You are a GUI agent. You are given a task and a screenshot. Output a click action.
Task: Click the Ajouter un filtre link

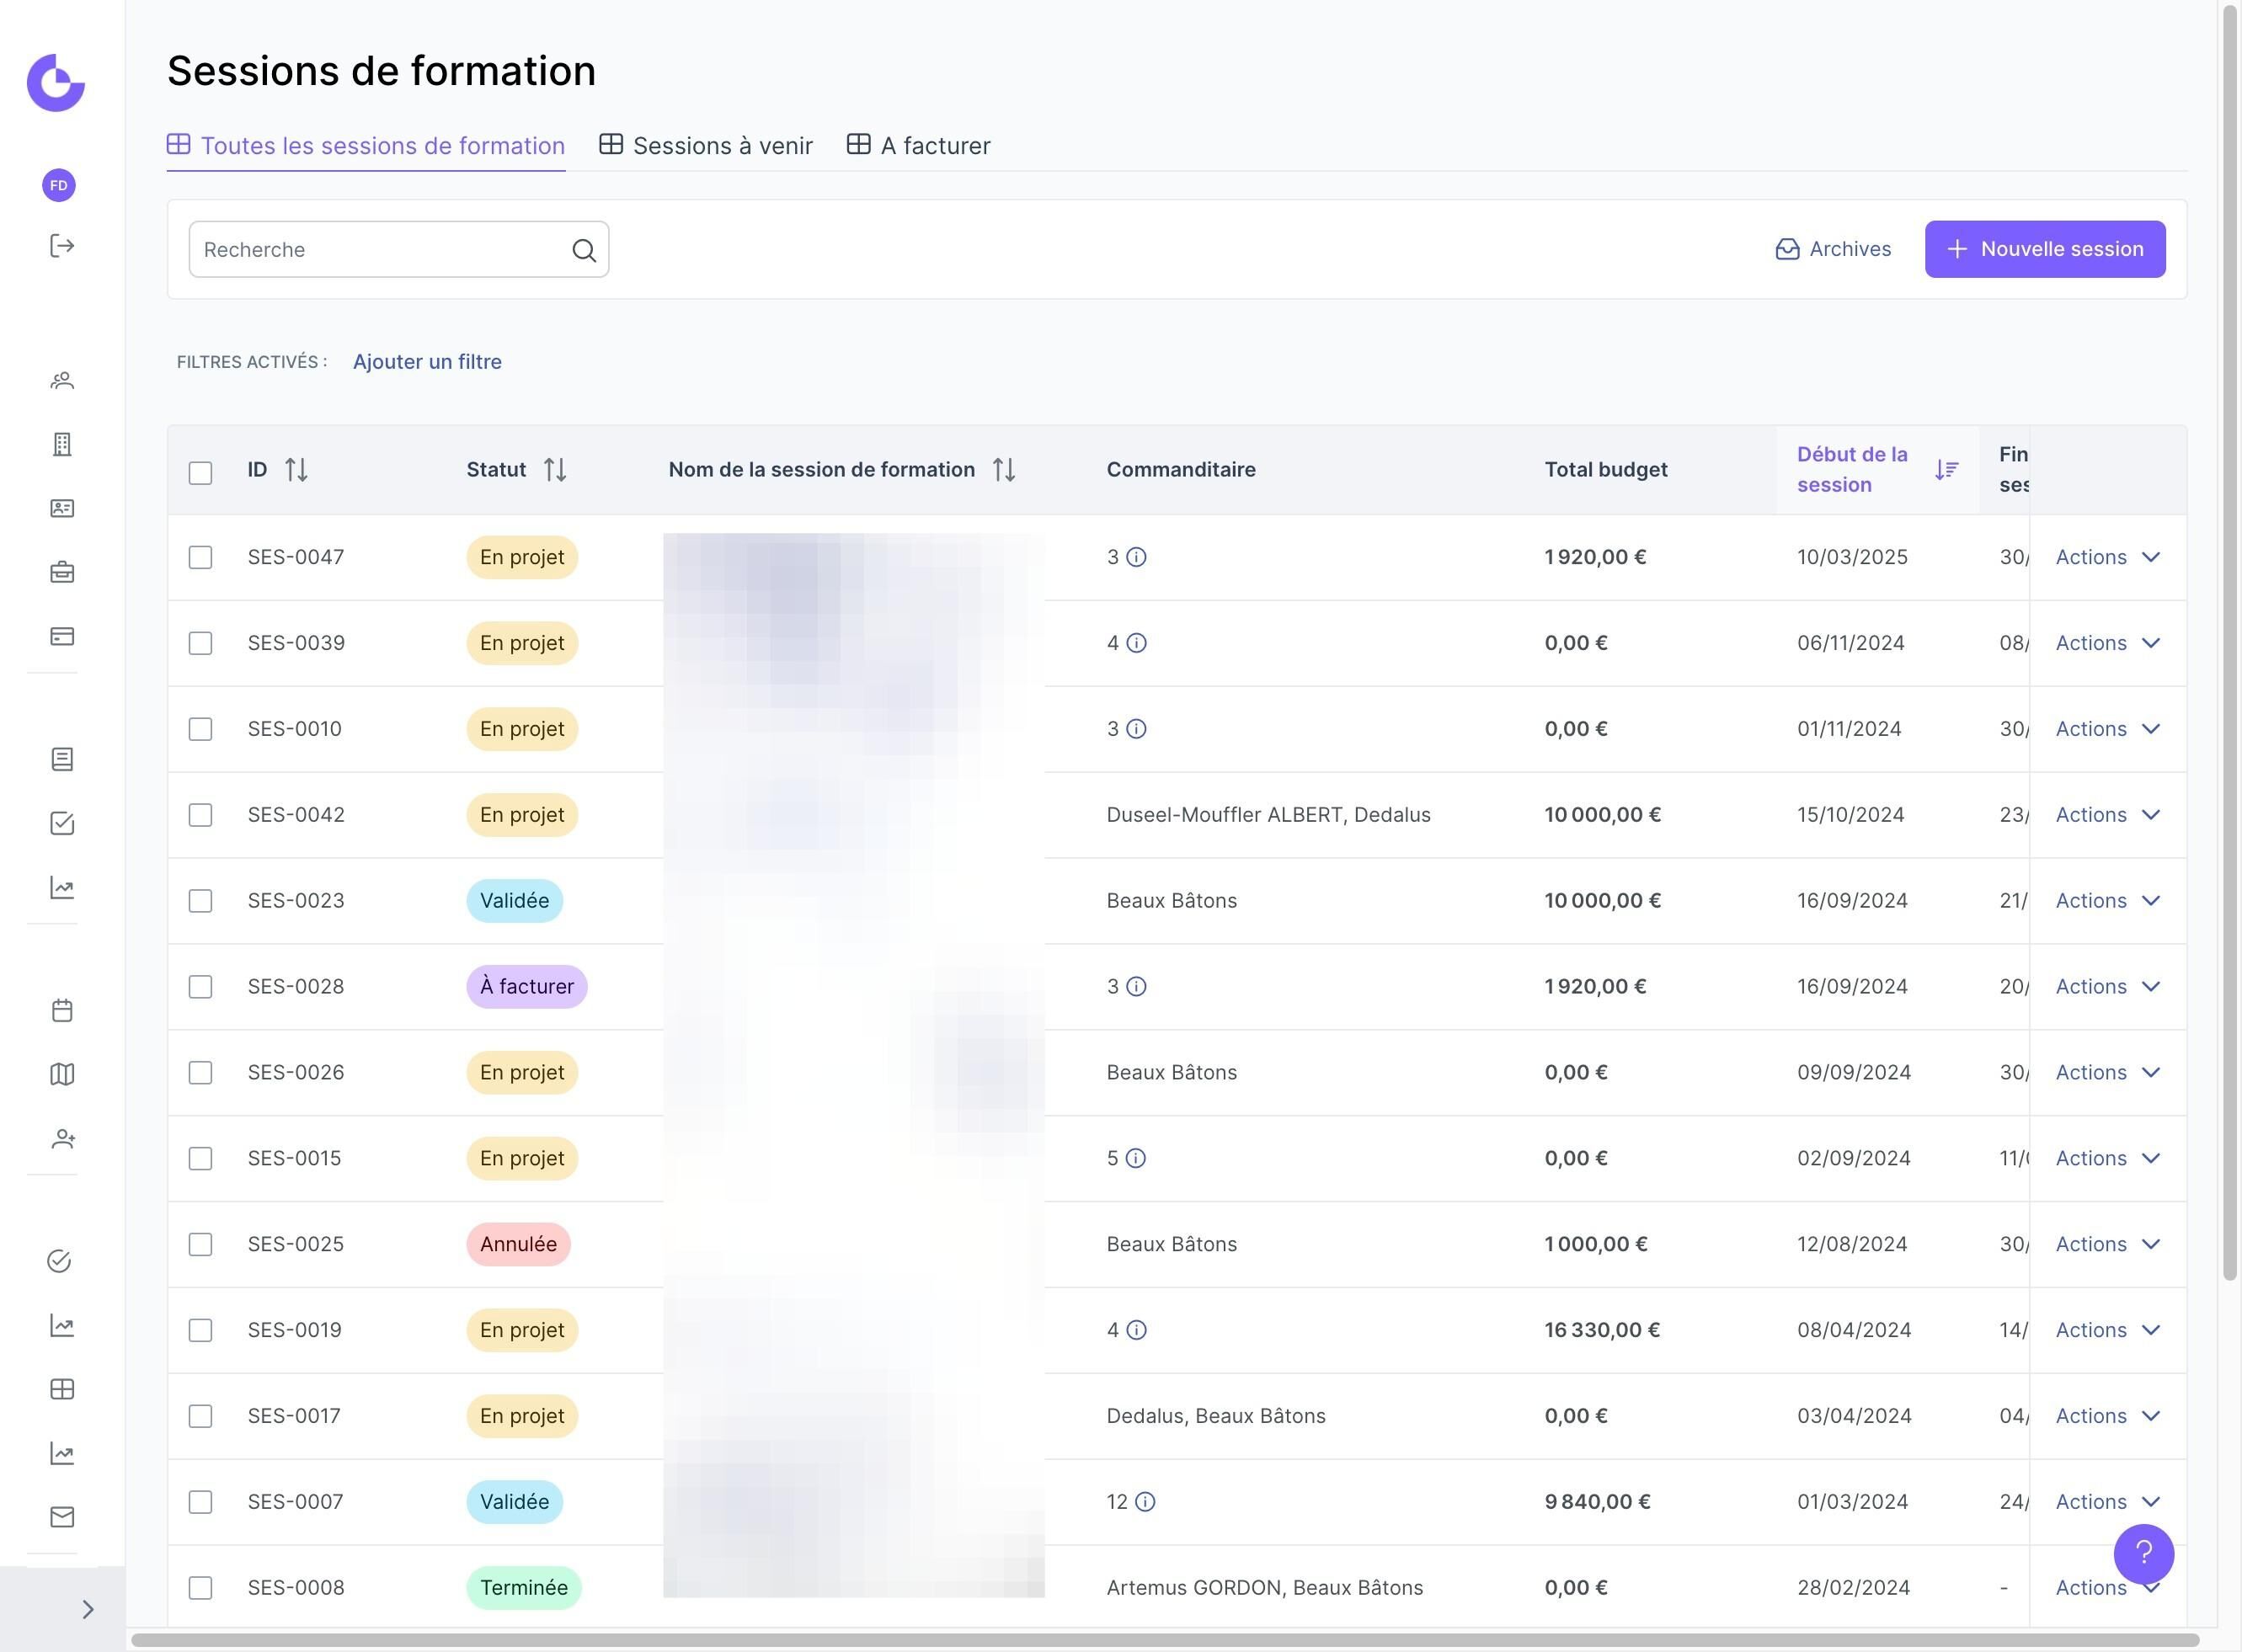coord(427,362)
